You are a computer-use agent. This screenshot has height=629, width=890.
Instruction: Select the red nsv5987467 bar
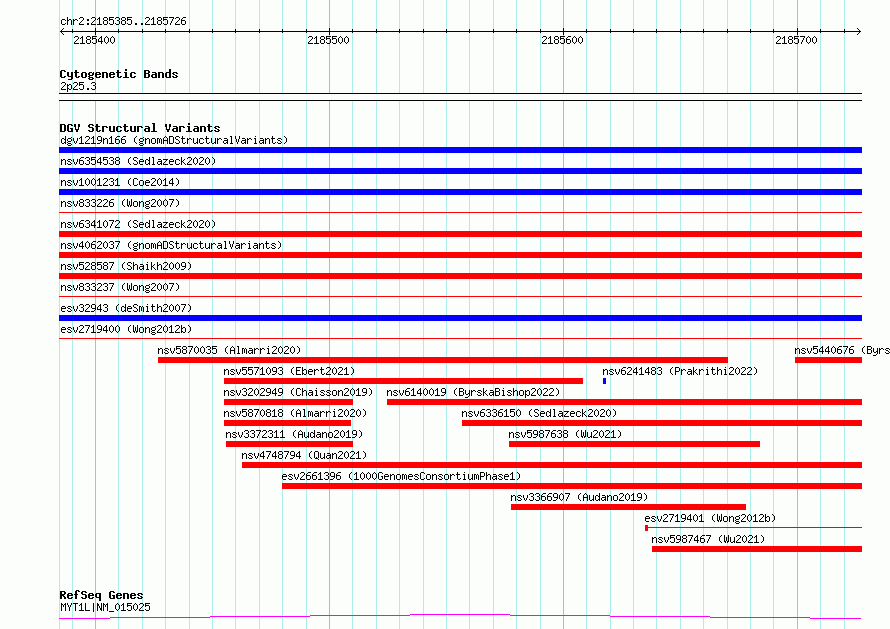(757, 549)
